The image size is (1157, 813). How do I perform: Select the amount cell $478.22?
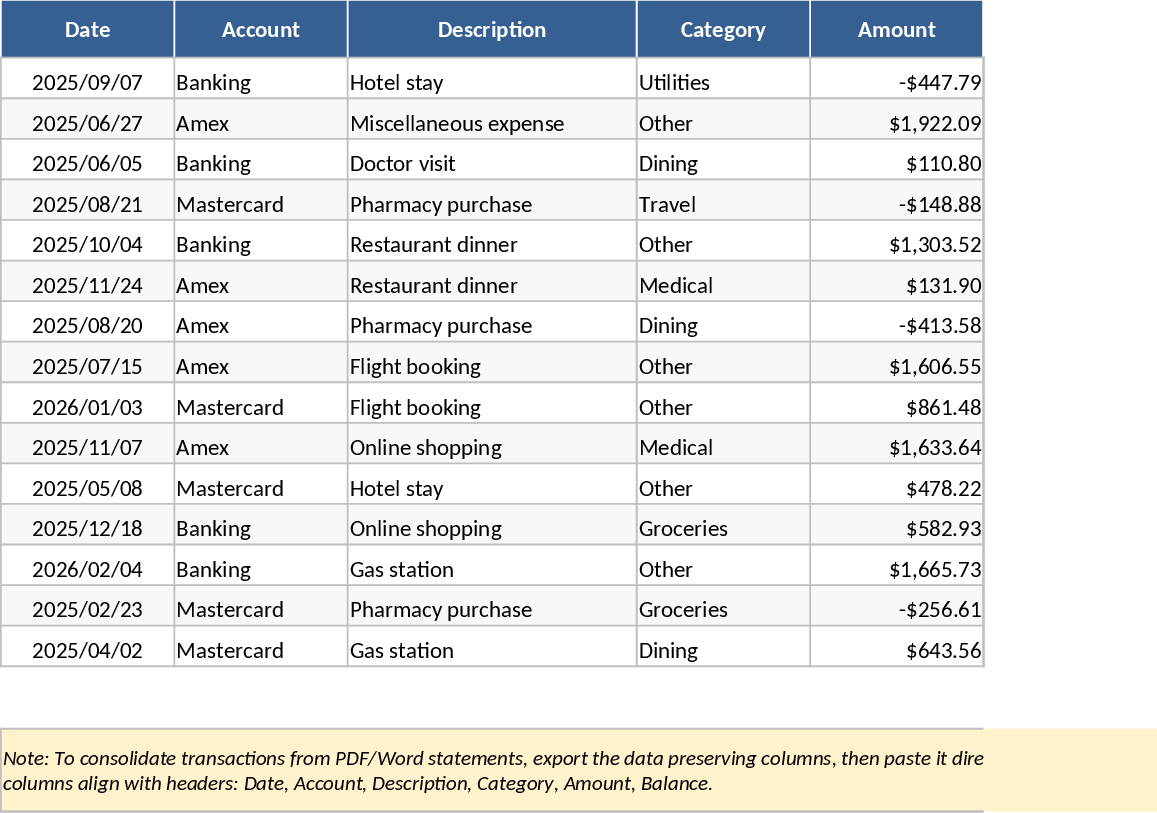[x=896, y=489]
